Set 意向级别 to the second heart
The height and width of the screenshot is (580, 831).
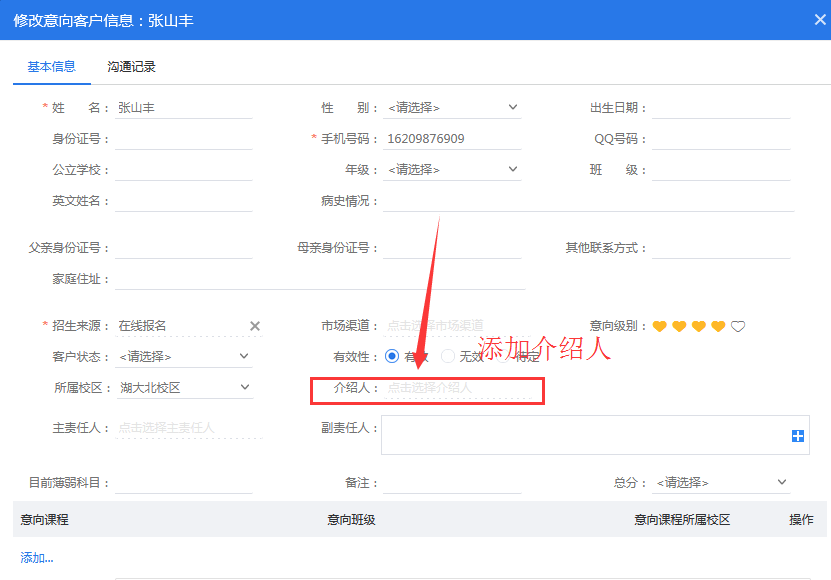[679, 326]
